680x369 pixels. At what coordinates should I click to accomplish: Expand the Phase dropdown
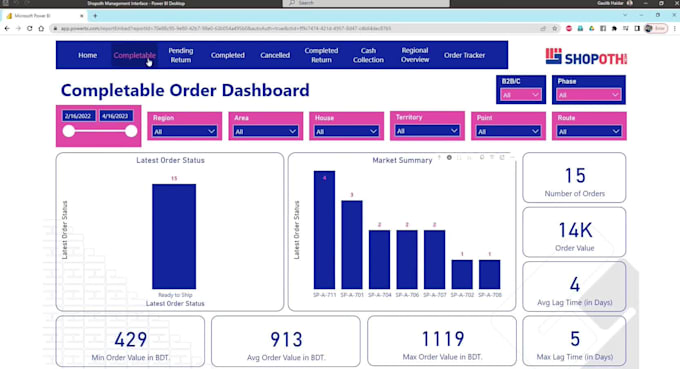tap(588, 95)
